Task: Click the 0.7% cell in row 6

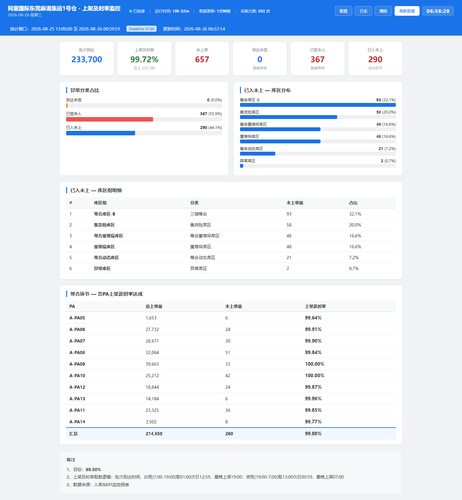Action: pyautogui.click(x=354, y=268)
